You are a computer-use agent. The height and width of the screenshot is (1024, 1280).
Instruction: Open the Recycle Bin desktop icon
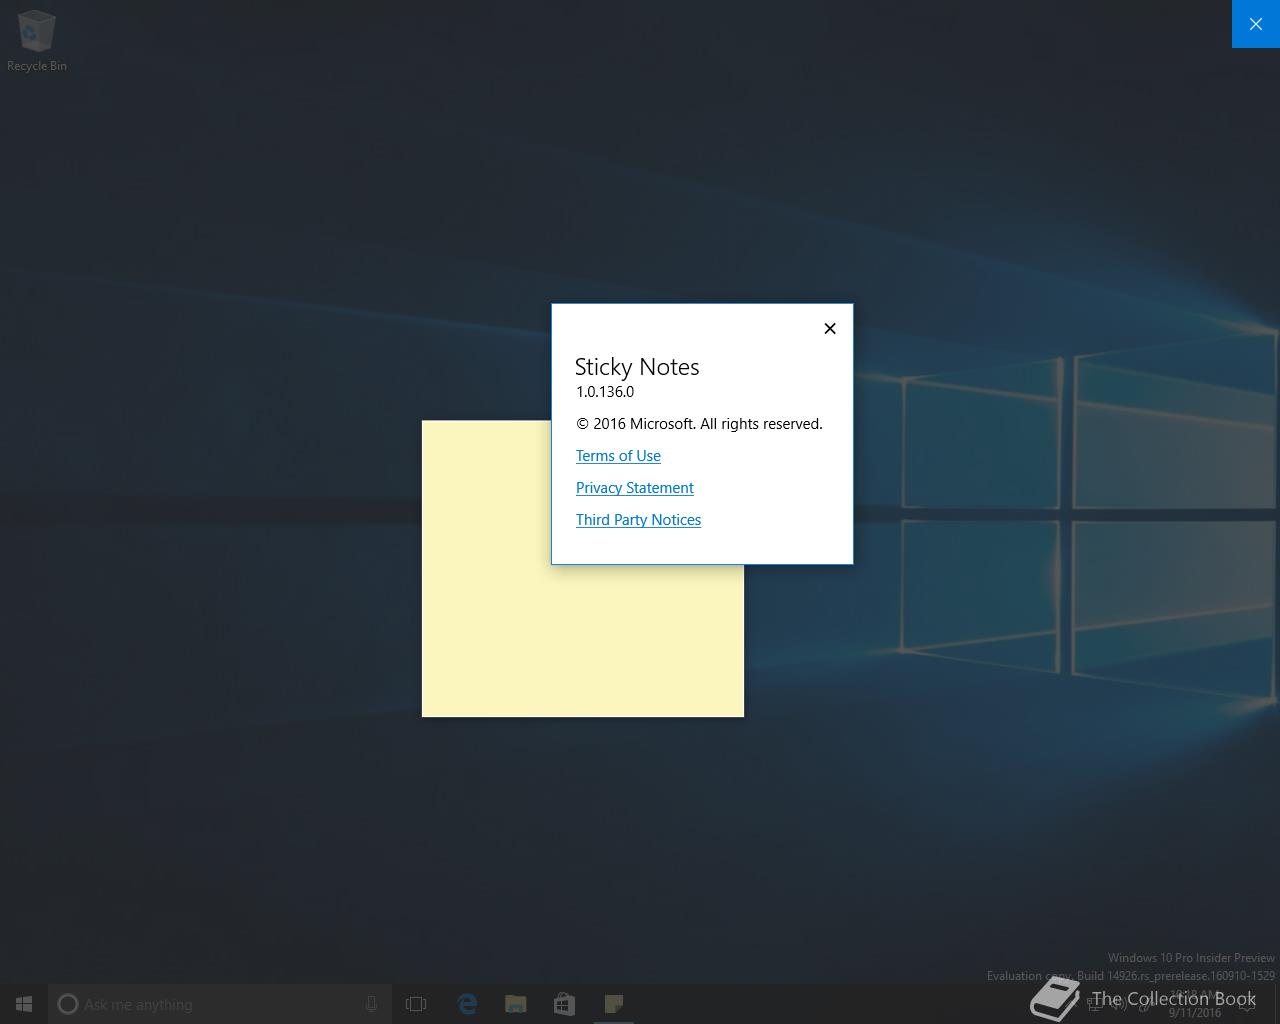[37, 41]
